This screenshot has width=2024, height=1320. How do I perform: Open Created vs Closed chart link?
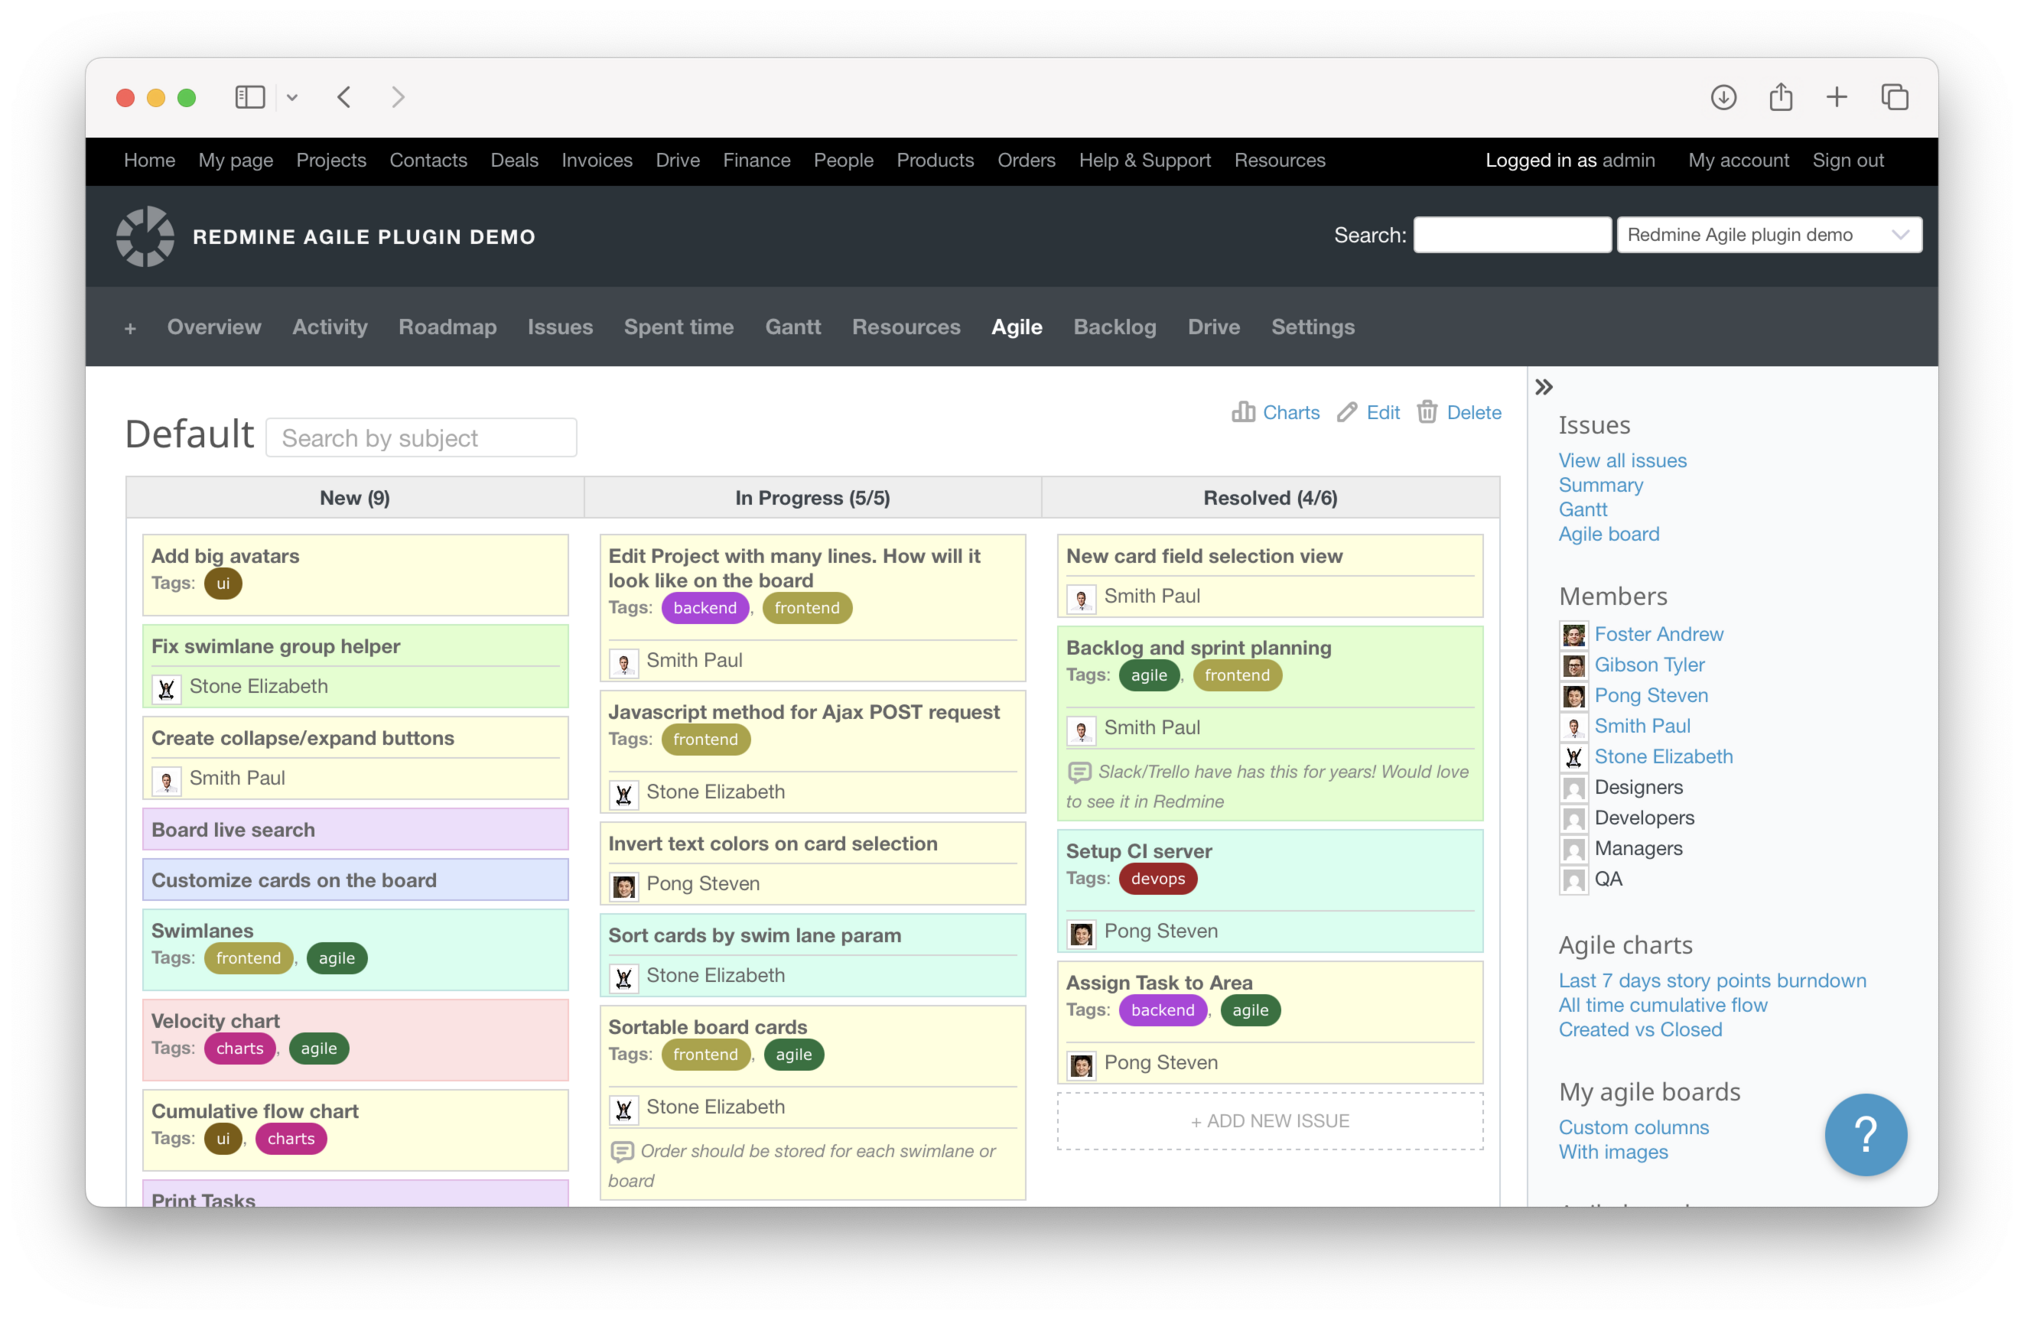[x=1640, y=1029]
